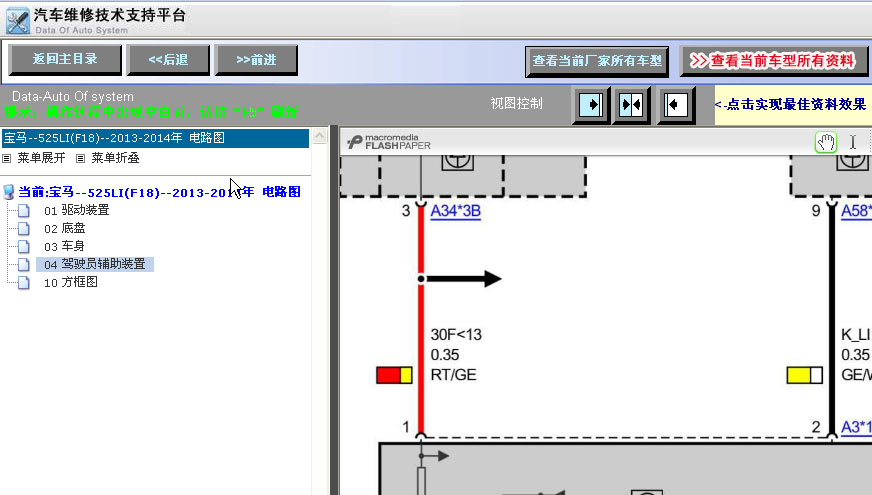872x495 pixels.
Task: Open tree item 02 底盘
Action: pos(65,229)
